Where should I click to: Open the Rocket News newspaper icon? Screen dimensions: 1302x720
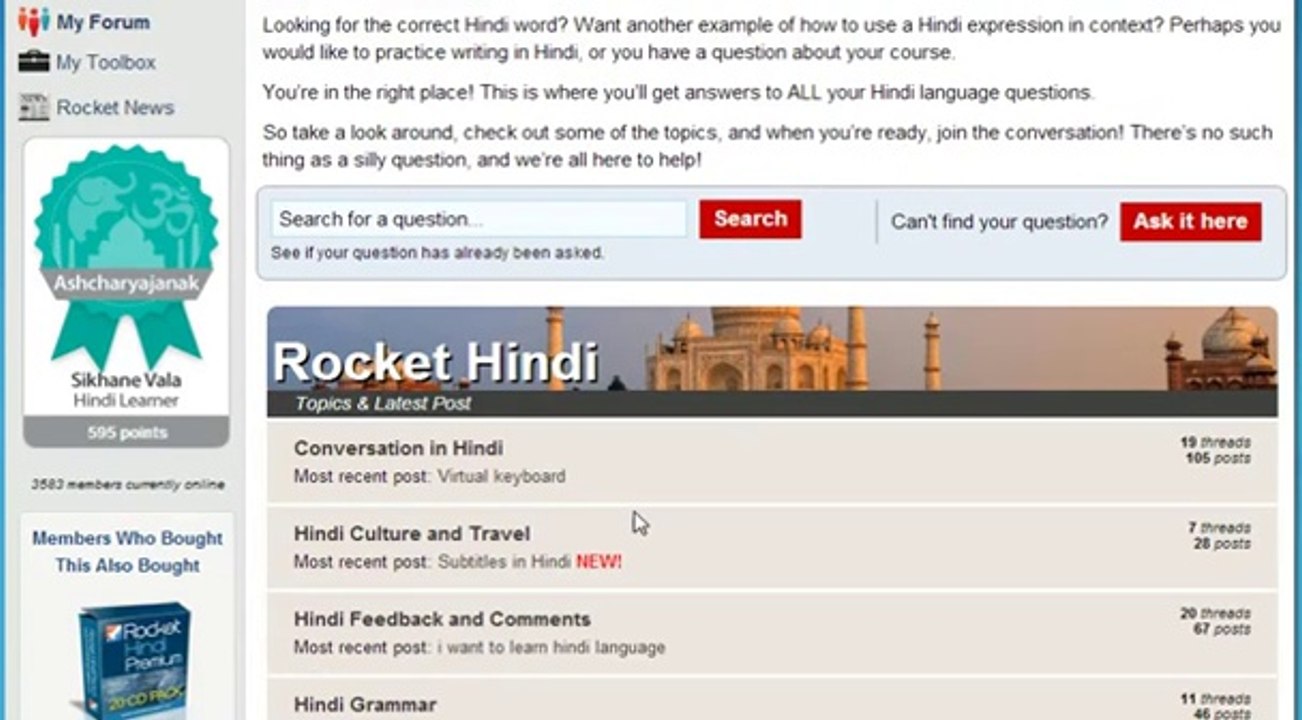coord(33,107)
